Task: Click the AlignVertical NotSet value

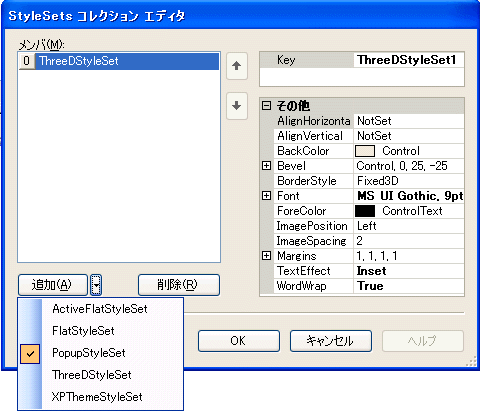Action: [x=409, y=136]
